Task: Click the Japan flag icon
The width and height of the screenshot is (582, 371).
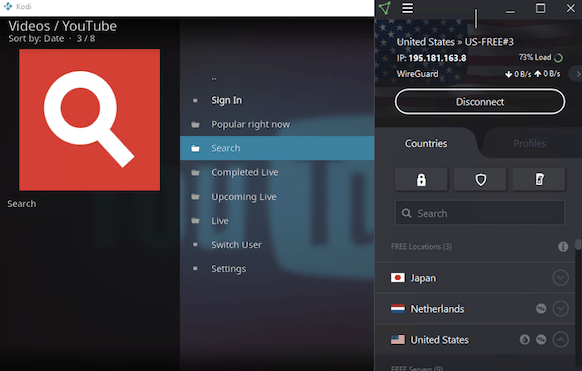Action: pyautogui.click(x=398, y=278)
